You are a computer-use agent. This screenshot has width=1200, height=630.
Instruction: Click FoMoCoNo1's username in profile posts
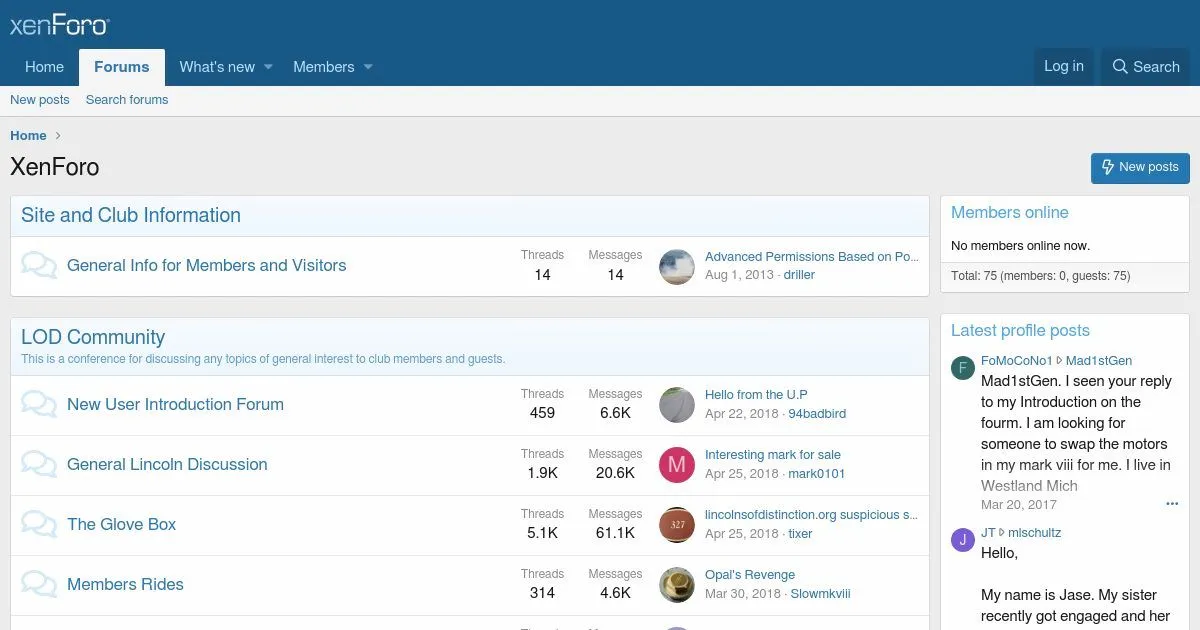pyautogui.click(x=1016, y=361)
